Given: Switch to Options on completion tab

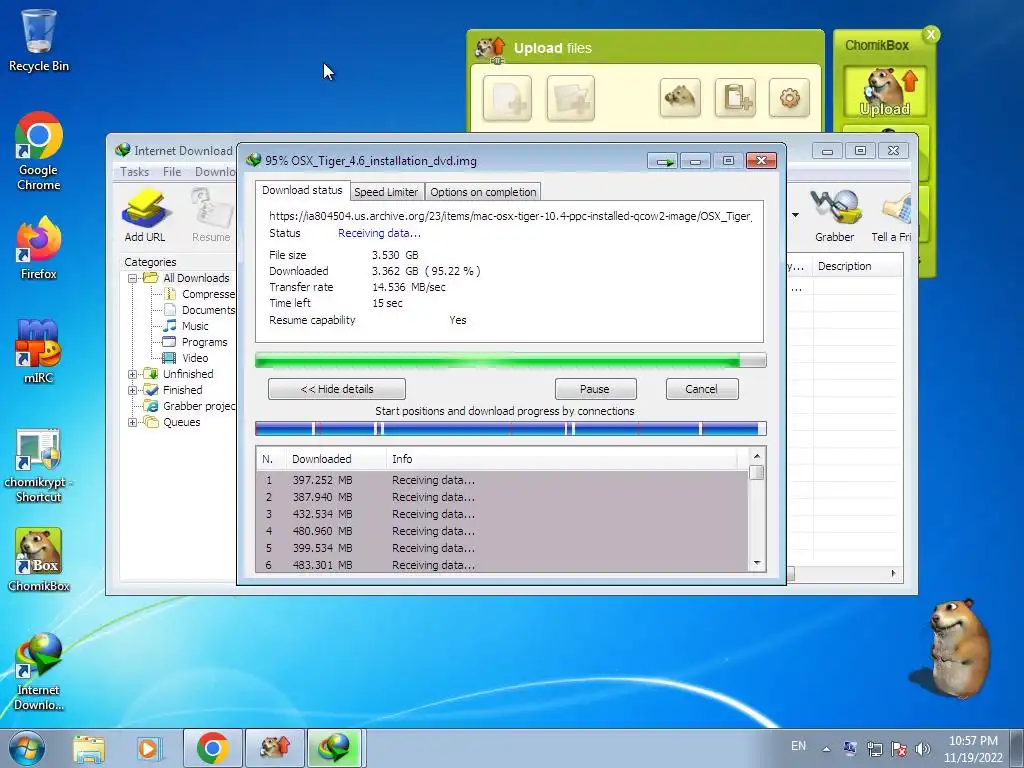Looking at the screenshot, I should pyautogui.click(x=483, y=192).
